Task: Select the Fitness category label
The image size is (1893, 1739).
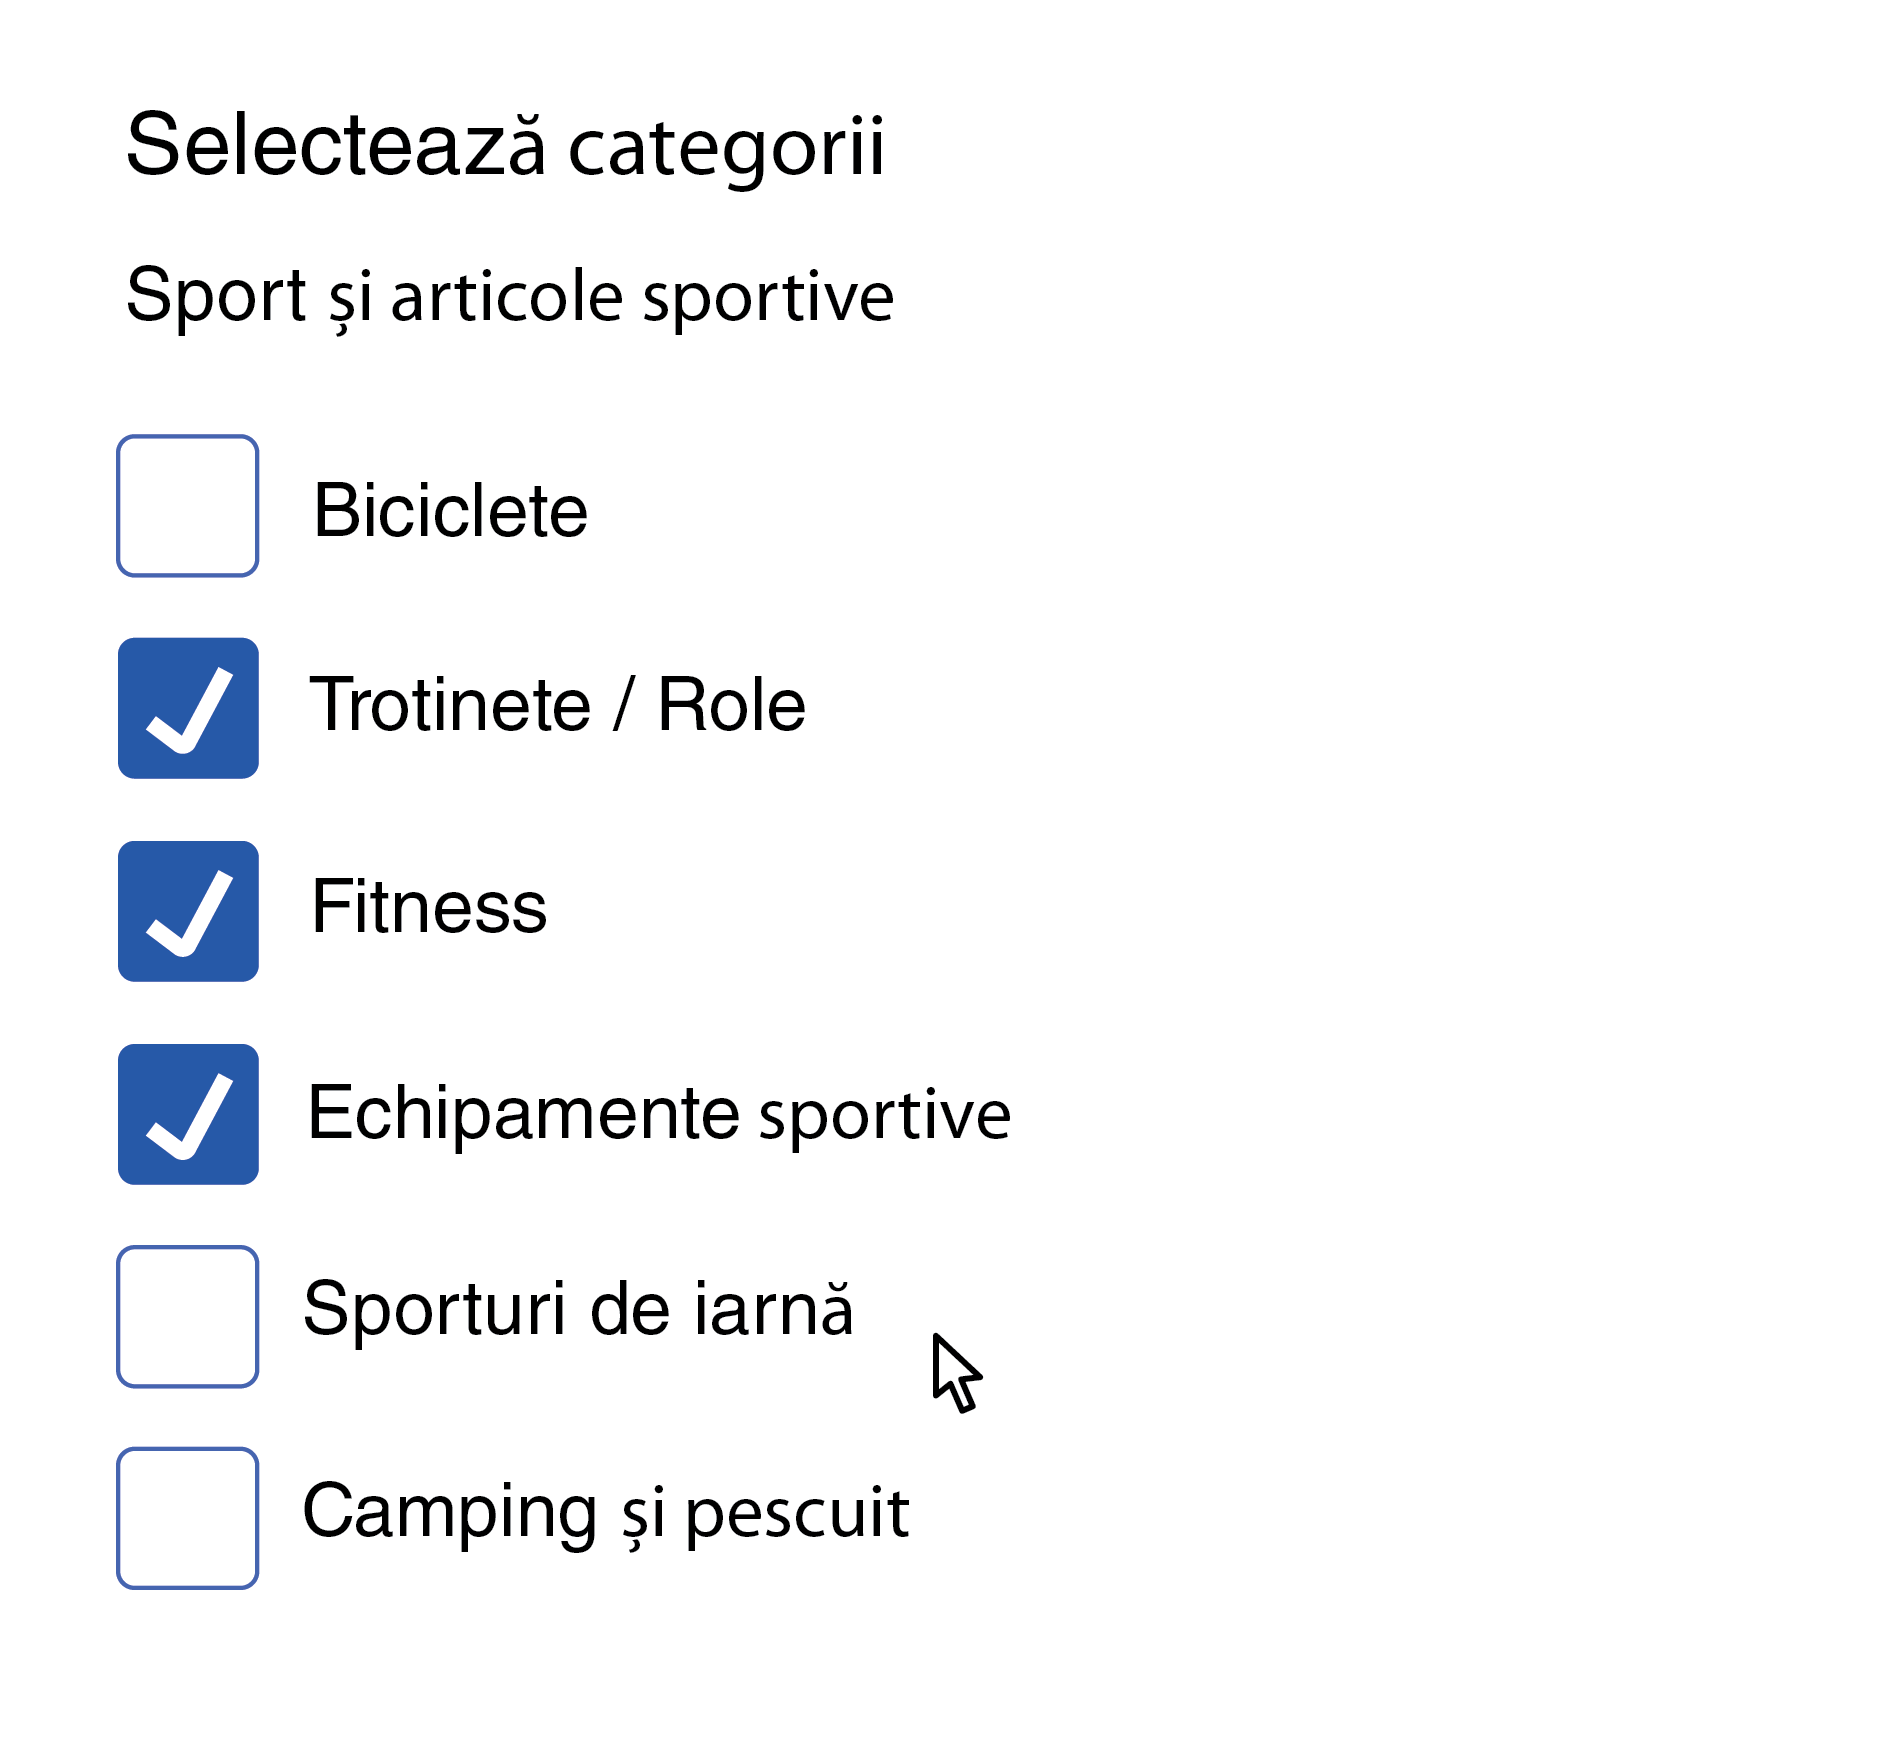Action: (425, 910)
